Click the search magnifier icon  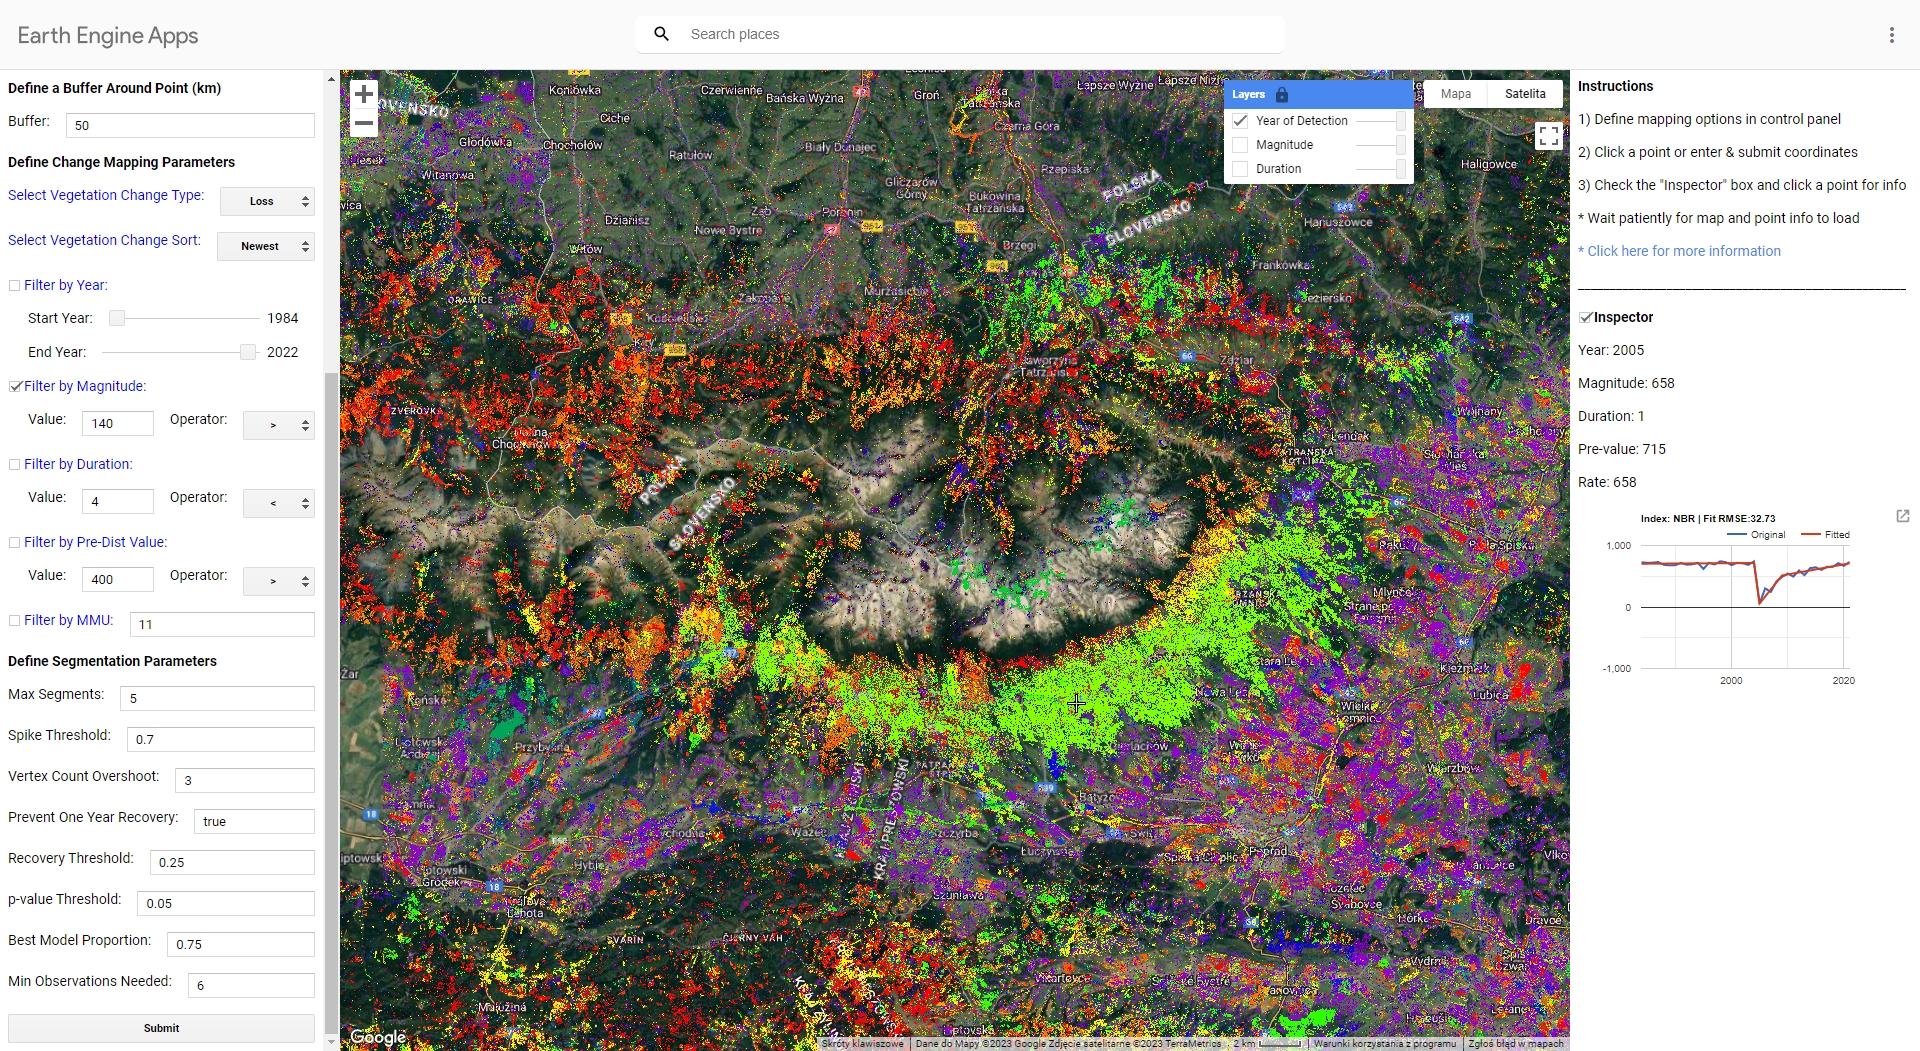click(x=661, y=34)
